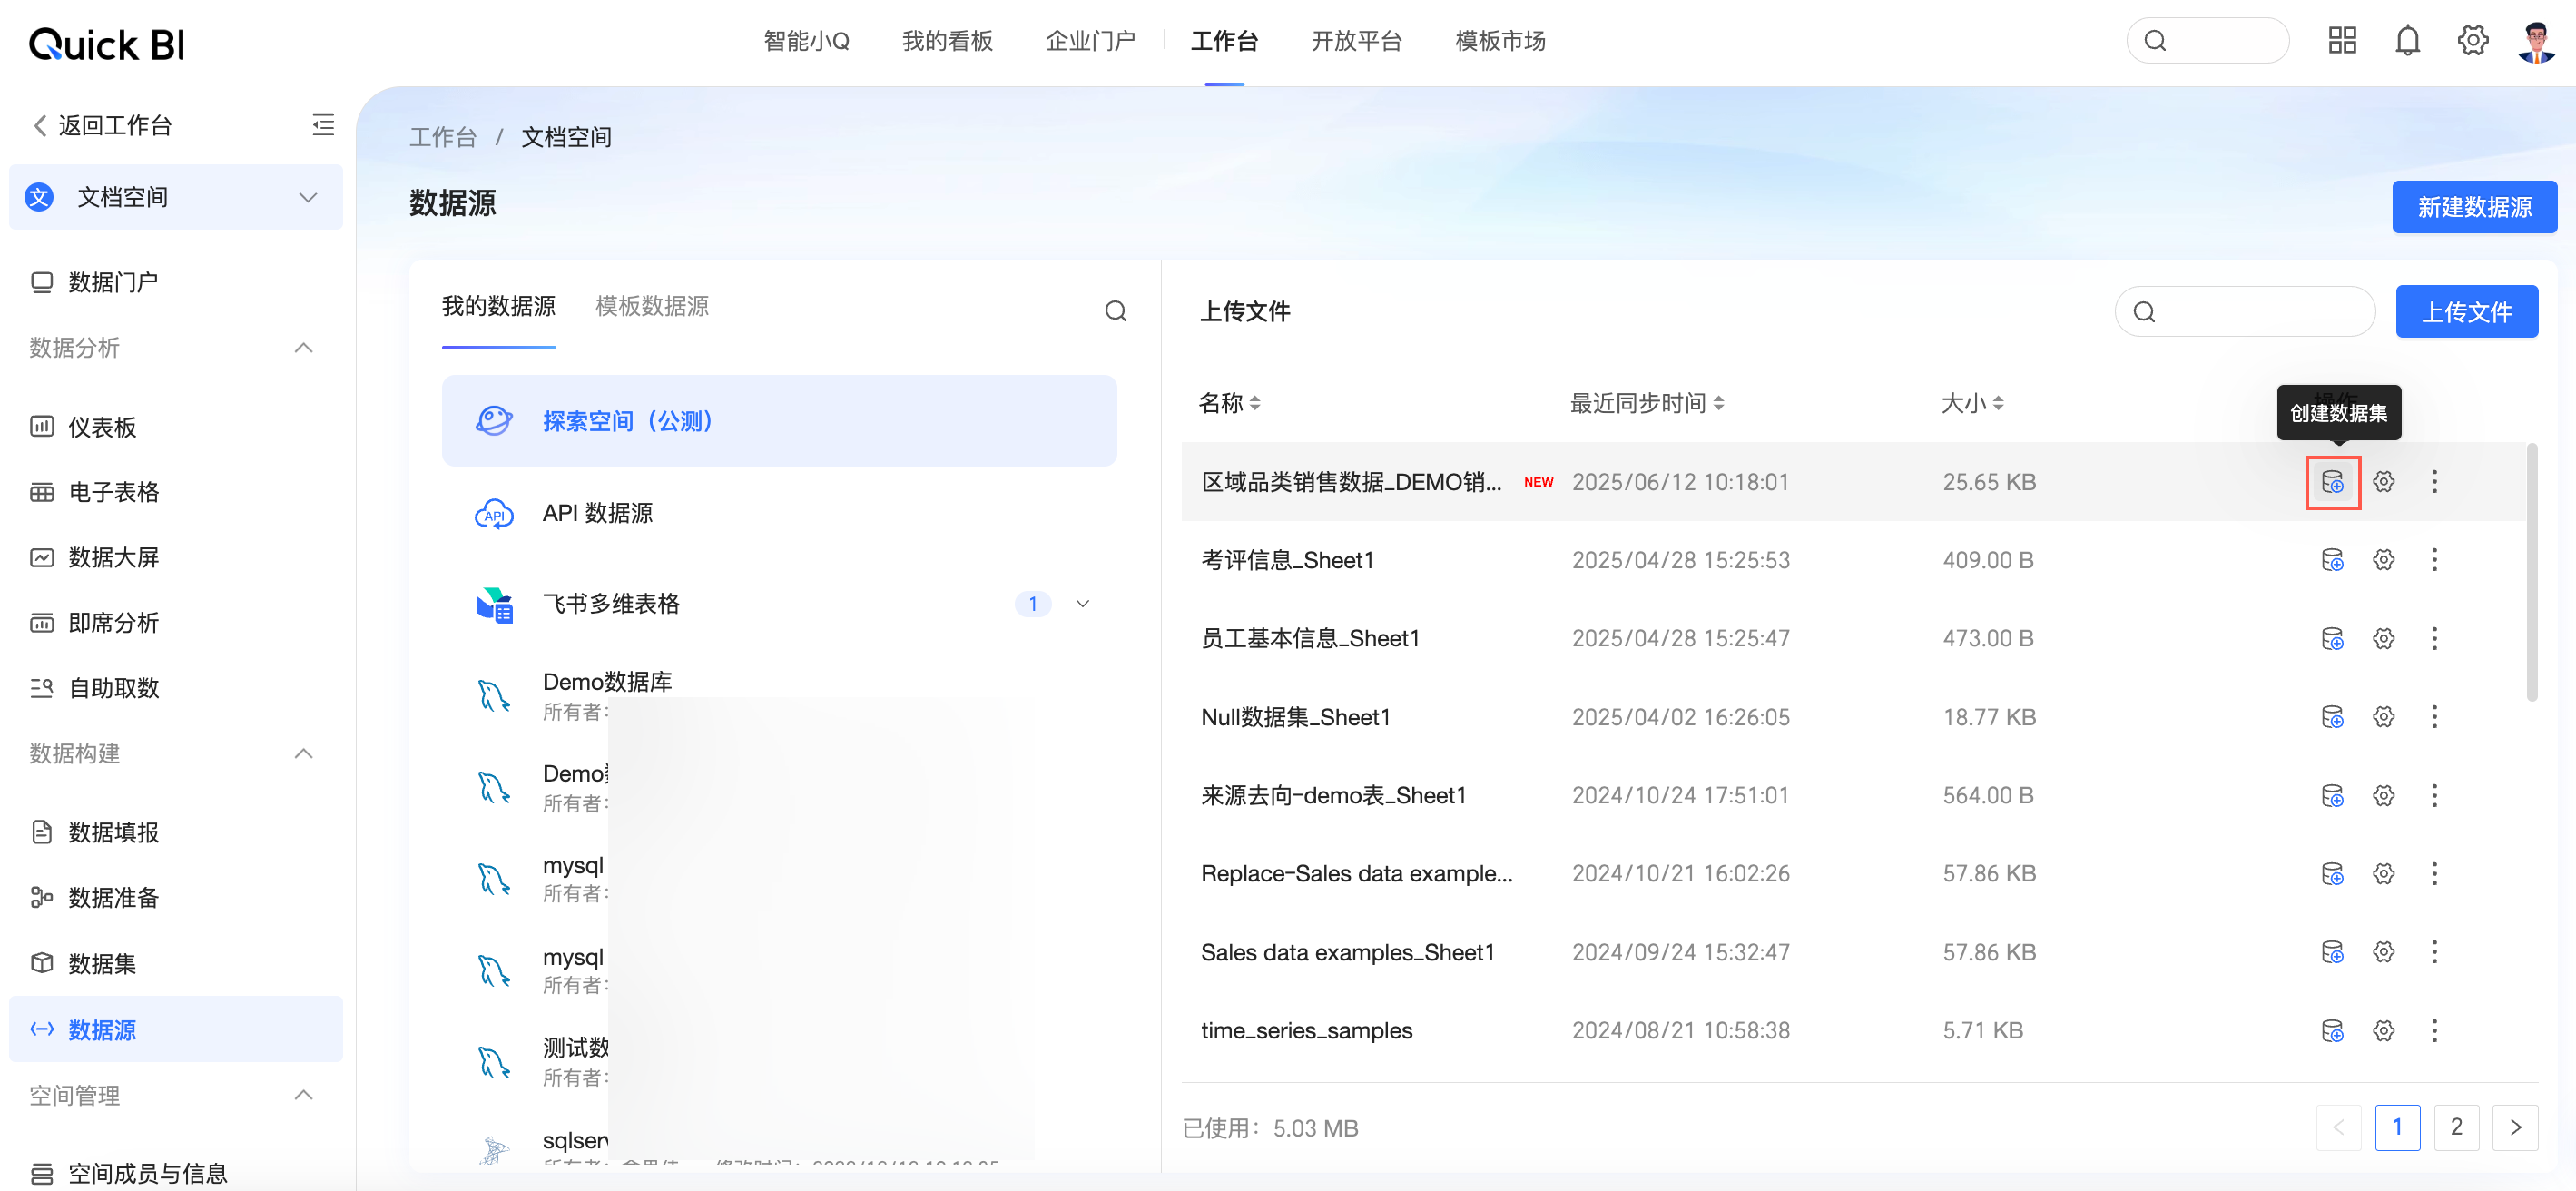Expand the 飞书多维表格 source group

pyautogui.click(x=1082, y=604)
